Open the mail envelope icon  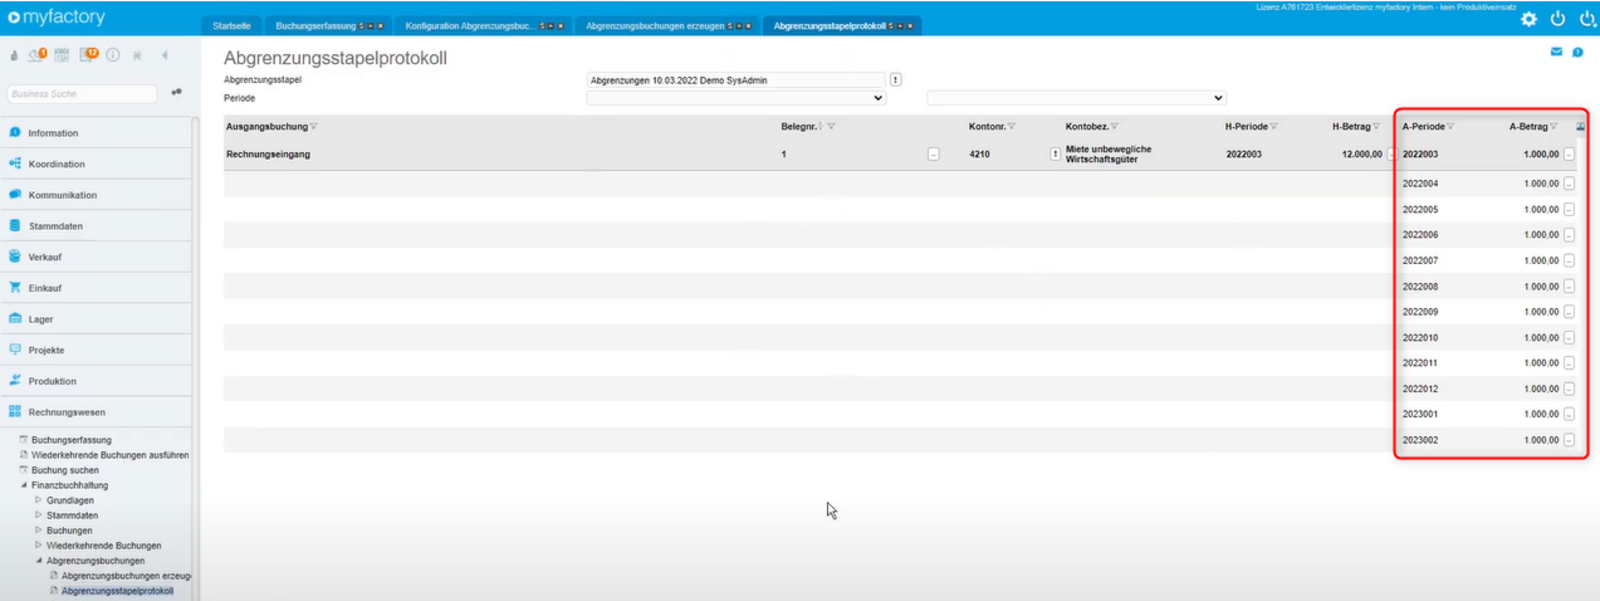click(1556, 52)
